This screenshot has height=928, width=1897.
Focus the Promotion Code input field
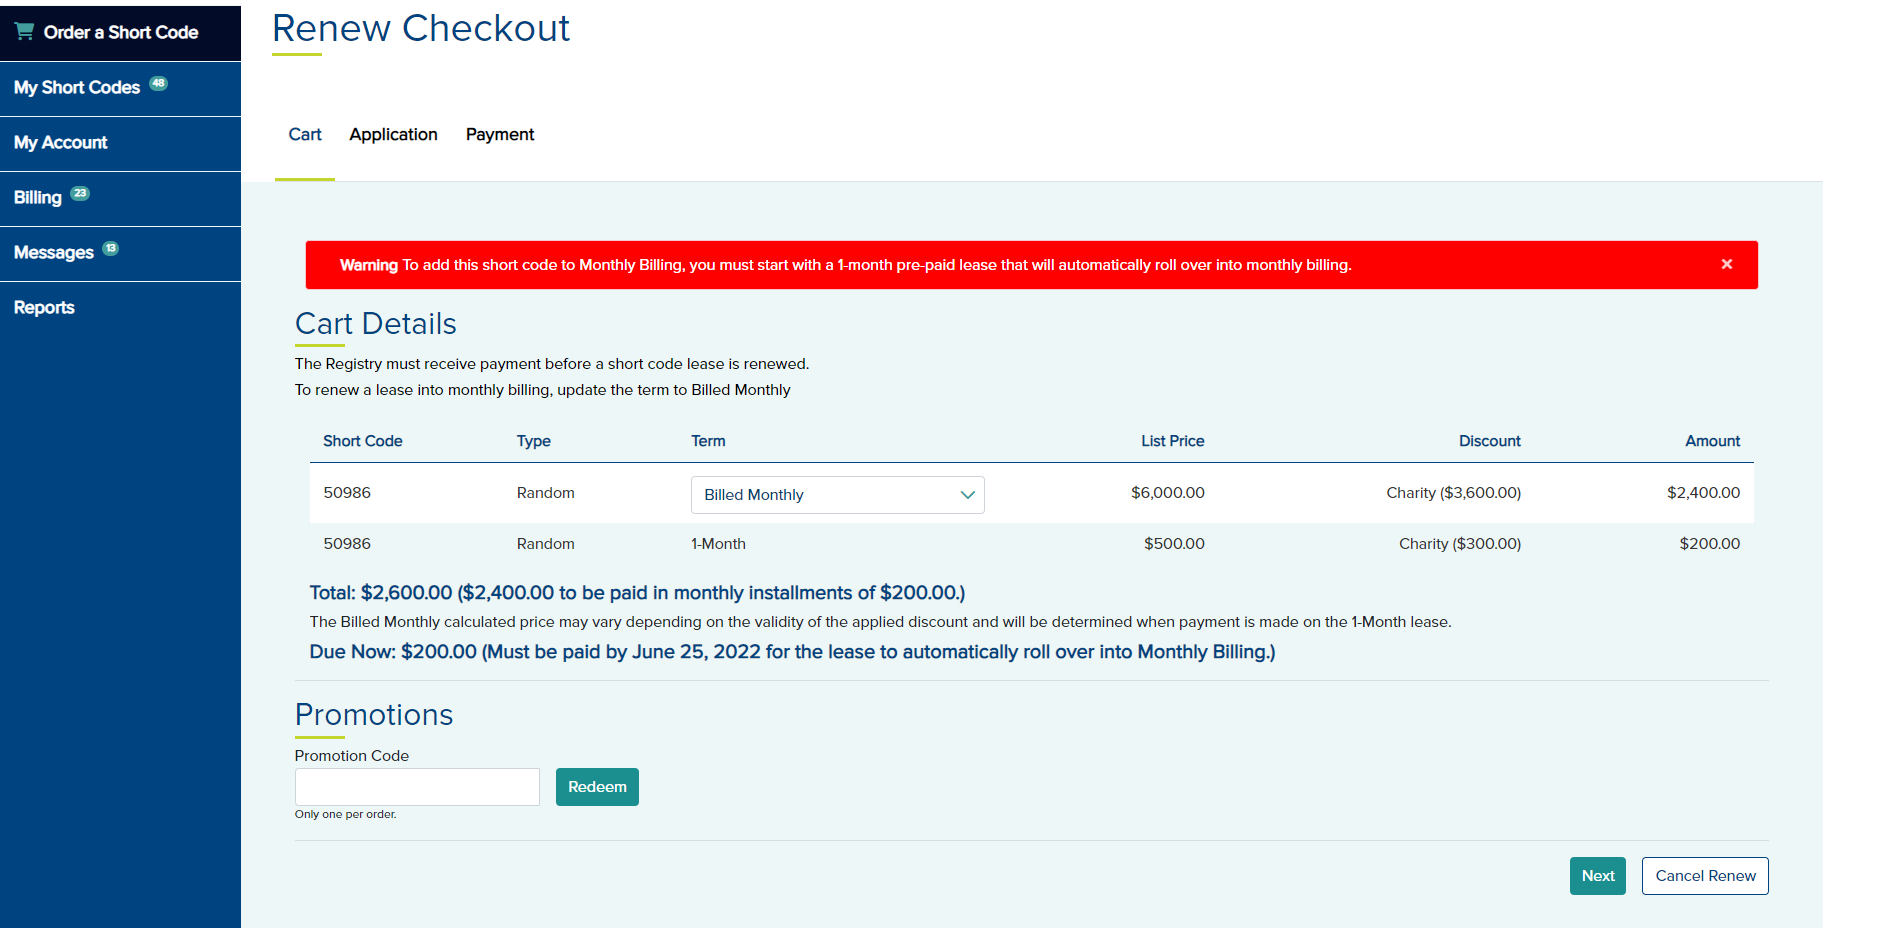(x=417, y=787)
